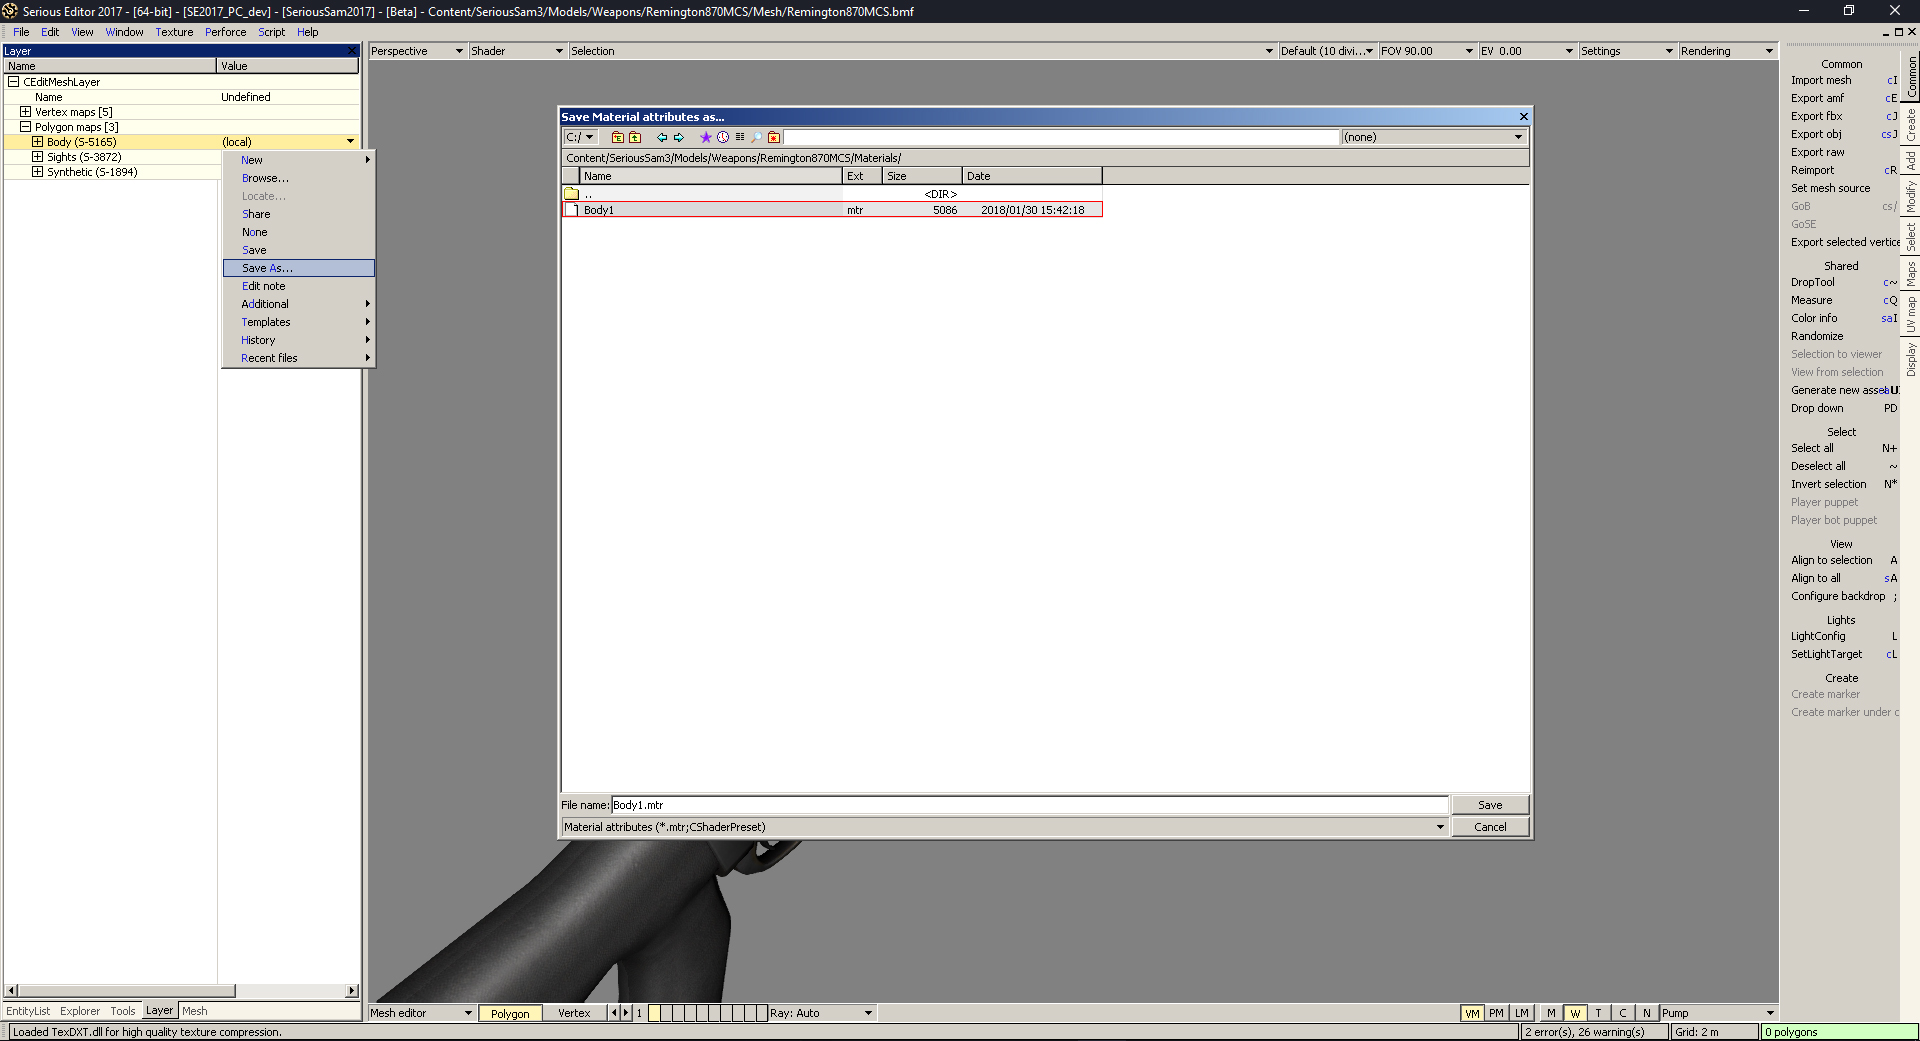Open the Pump dropdown in the bottom bar
Image resolution: width=1920 pixels, height=1041 pixels.
coord(1718,1013)
